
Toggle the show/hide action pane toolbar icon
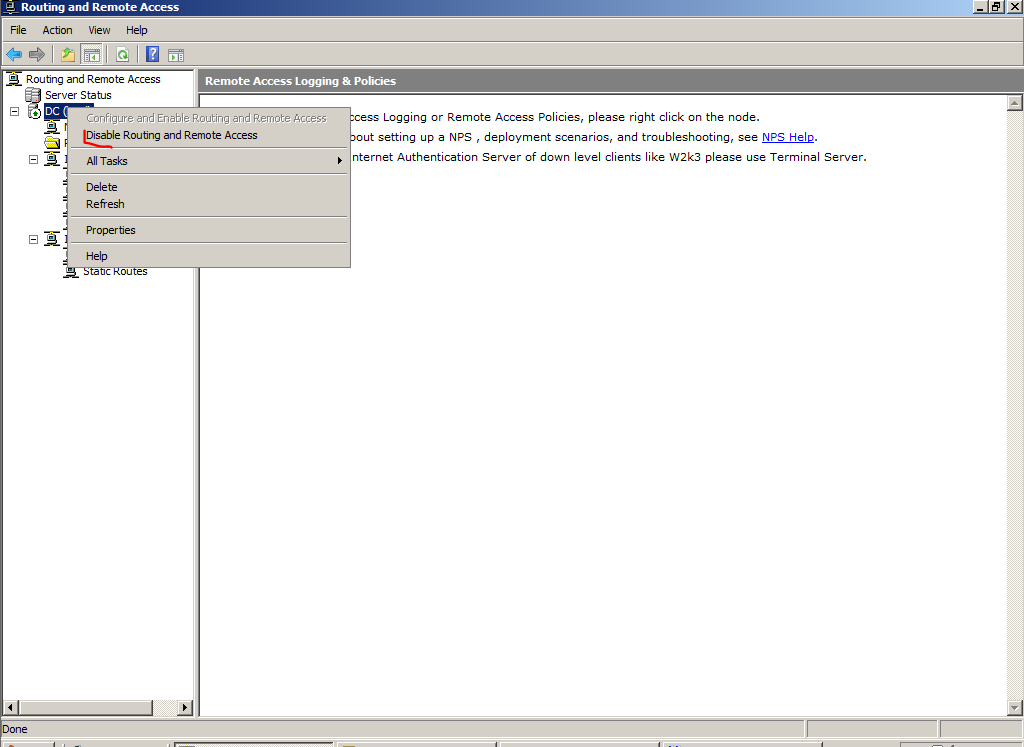pyautogui.click(x=176, y=55)
